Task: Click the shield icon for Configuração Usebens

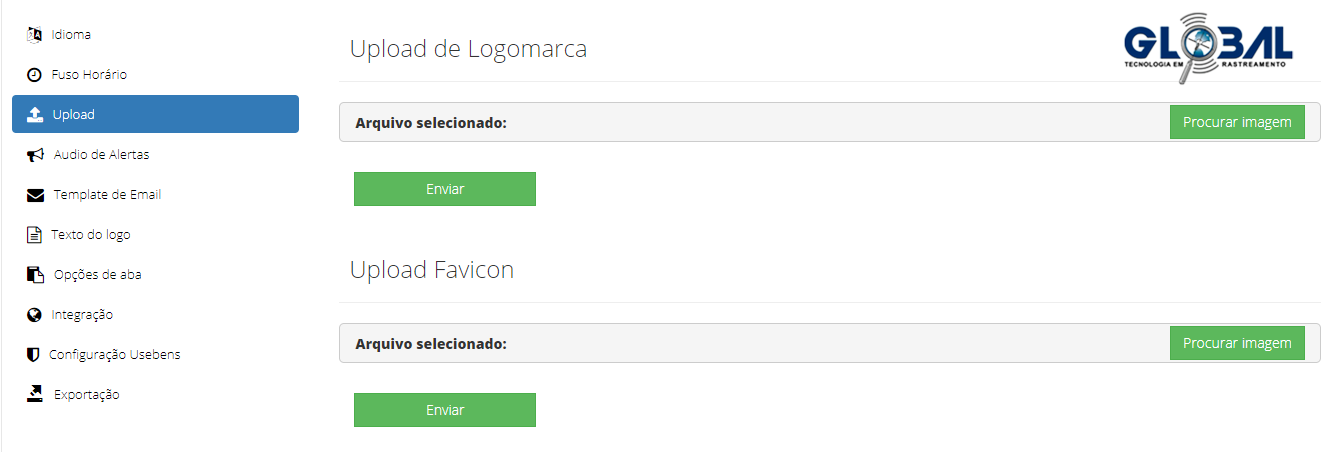Action: [33, 355]
